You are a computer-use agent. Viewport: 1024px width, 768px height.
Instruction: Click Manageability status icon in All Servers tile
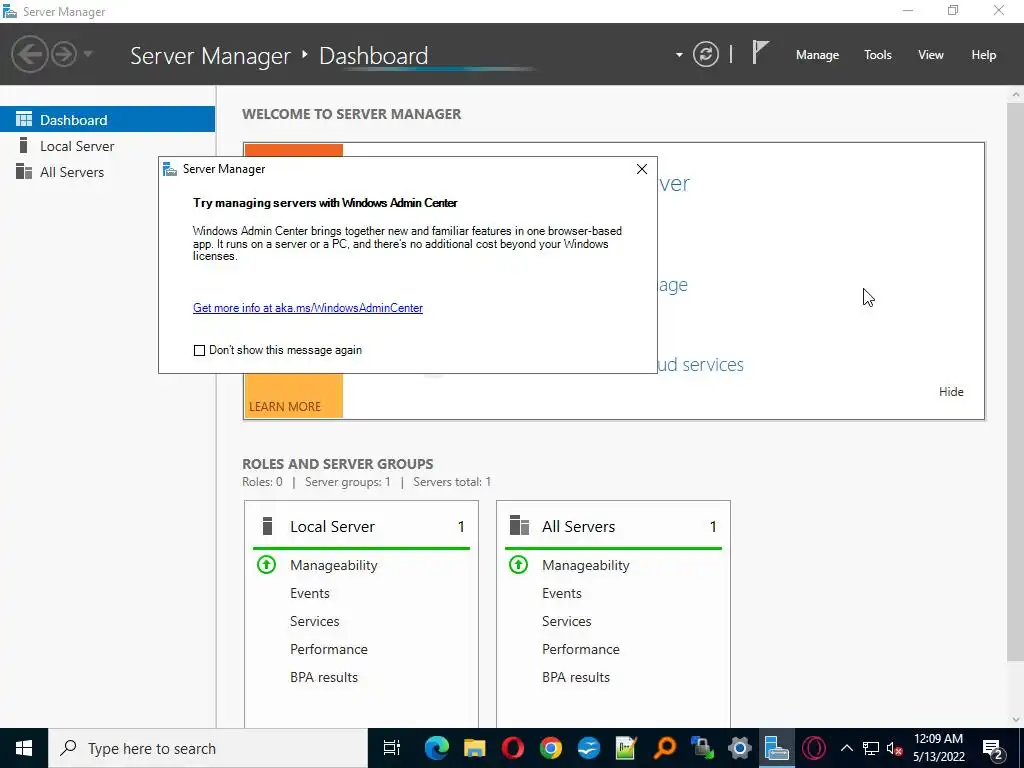519,564
